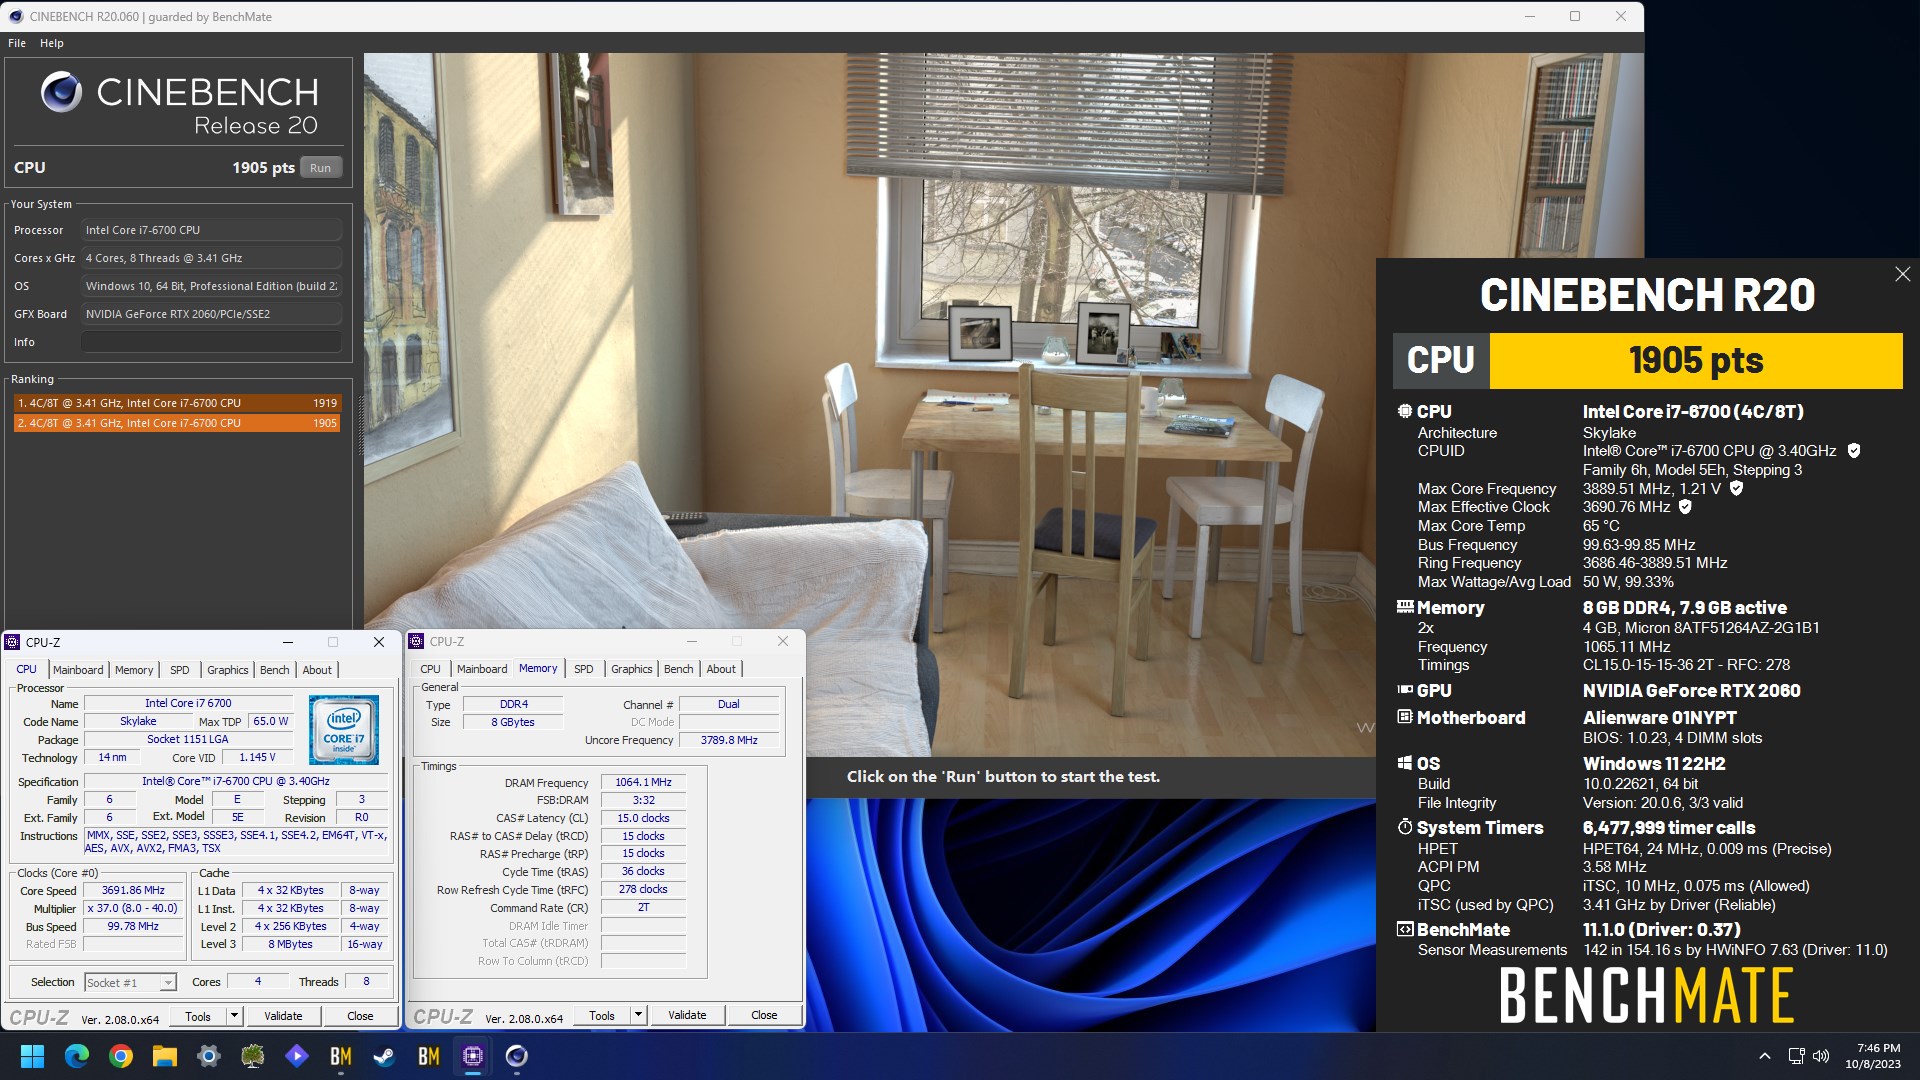This screenshot has width=1920, height=1080.
Task: Click the System Timers stopwatch icon
Action: click(1405, 827)
